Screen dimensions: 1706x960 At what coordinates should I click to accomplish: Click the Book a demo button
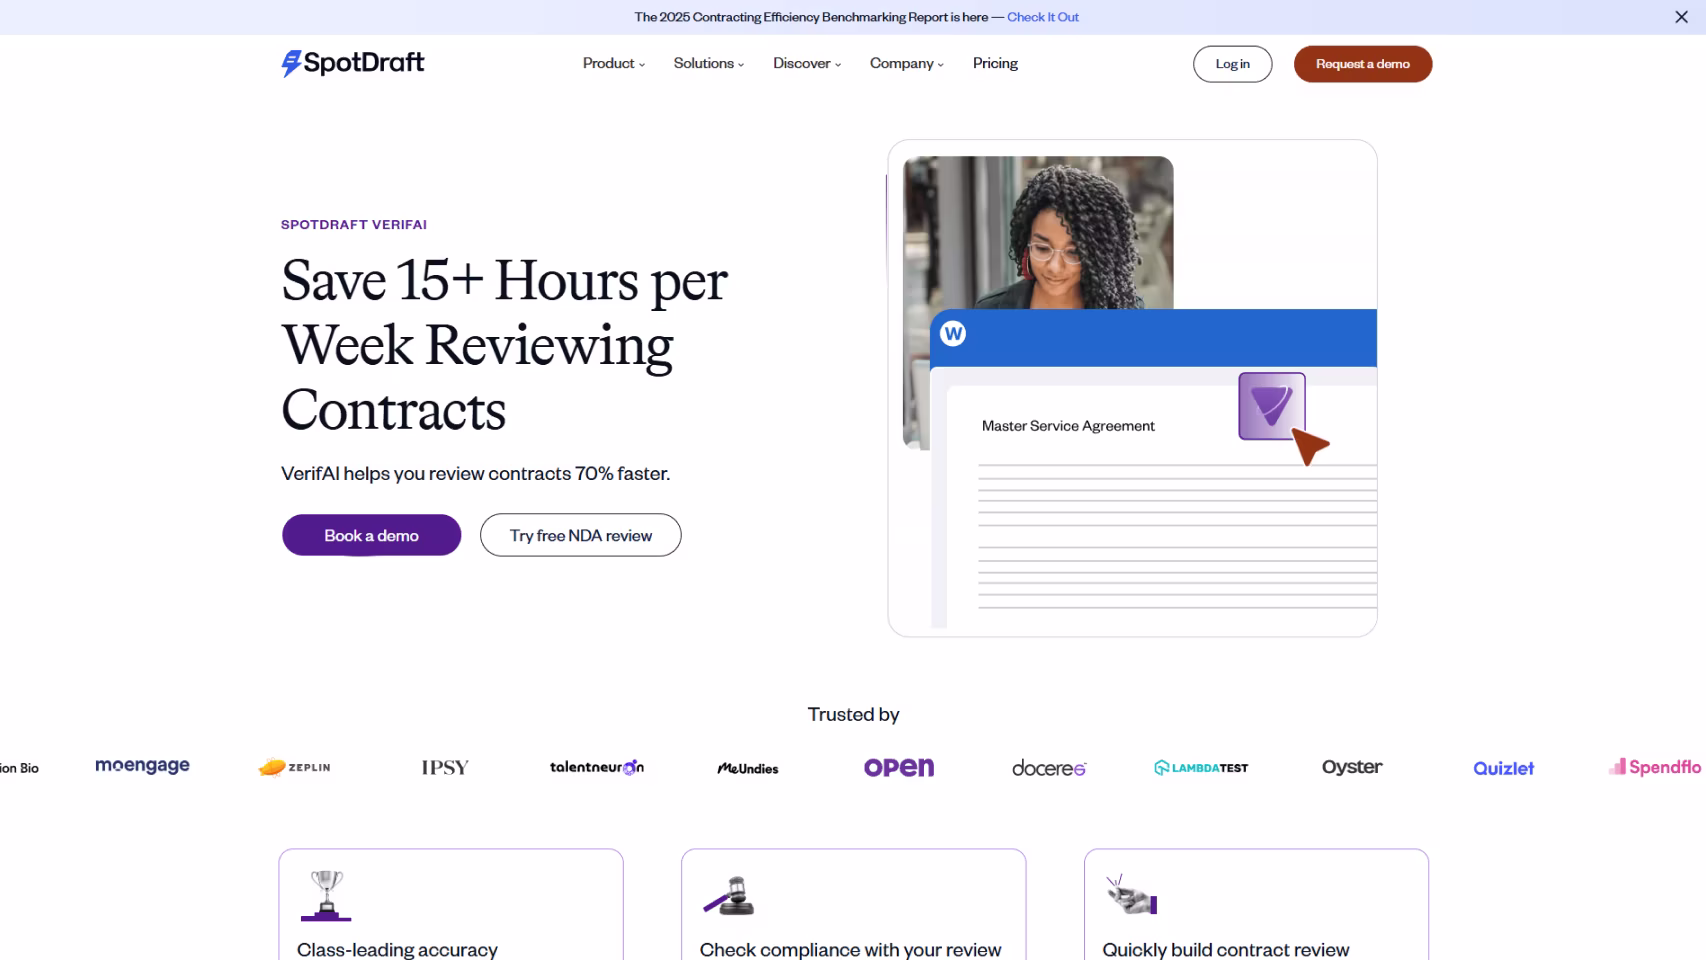coord(371,535)
